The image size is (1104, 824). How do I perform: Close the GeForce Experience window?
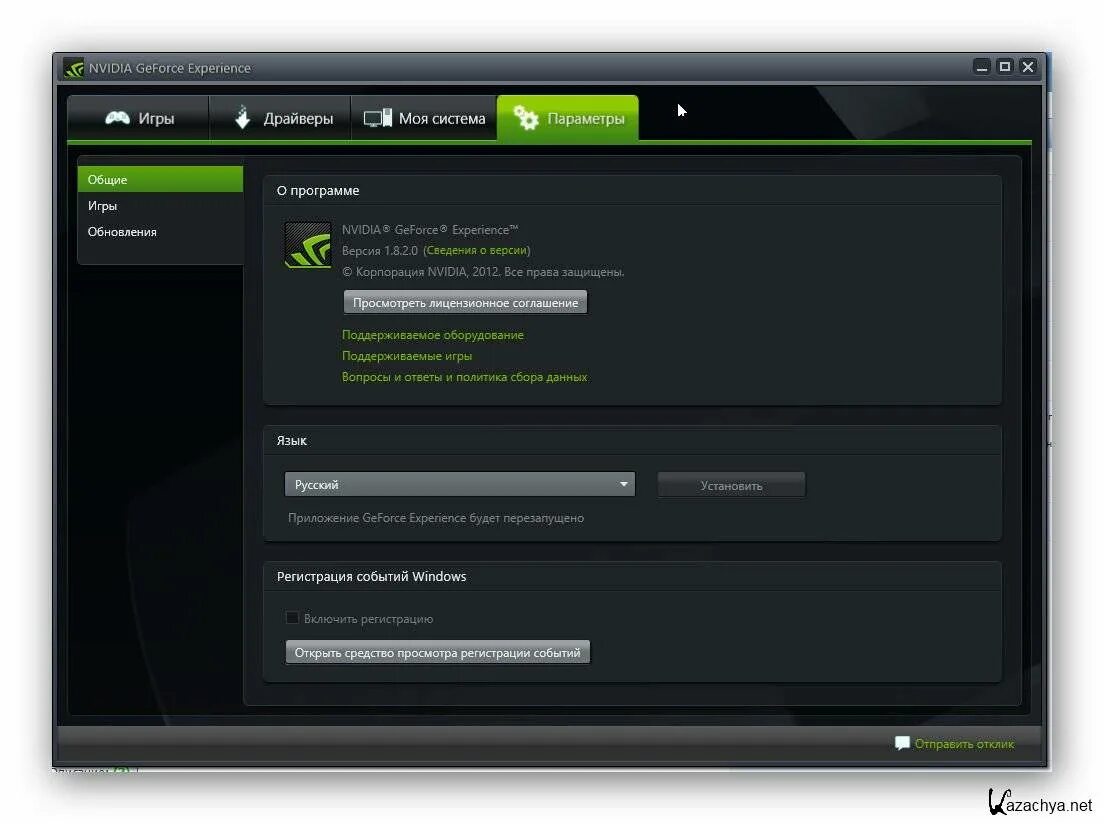click(x=1028, y=67)
